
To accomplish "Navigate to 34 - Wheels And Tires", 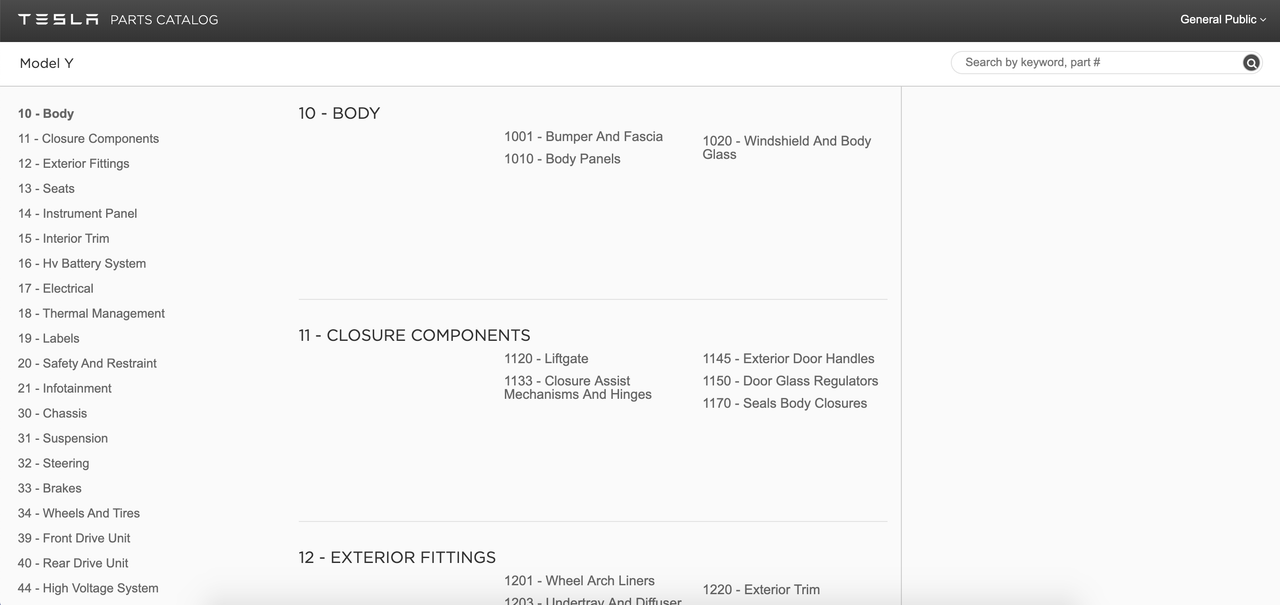I will (79, 514).
